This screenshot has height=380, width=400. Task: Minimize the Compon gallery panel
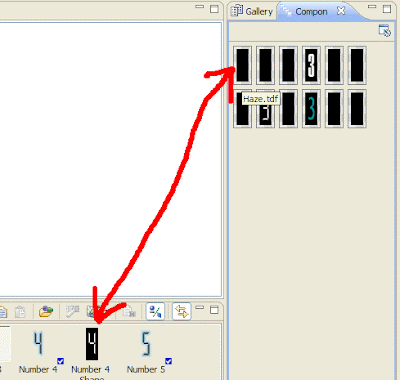tap(372, 7)
